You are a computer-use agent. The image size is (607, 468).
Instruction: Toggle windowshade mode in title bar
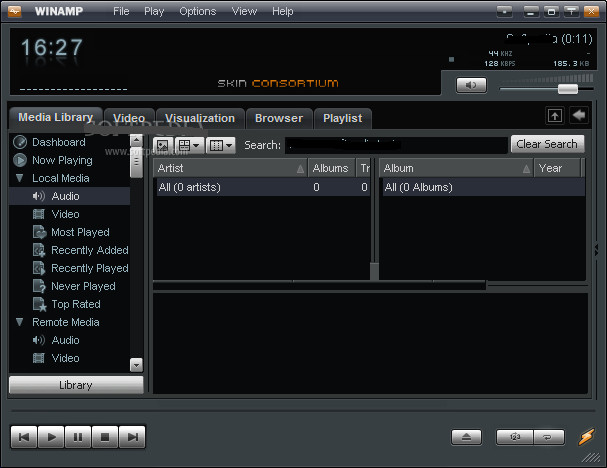571,12
